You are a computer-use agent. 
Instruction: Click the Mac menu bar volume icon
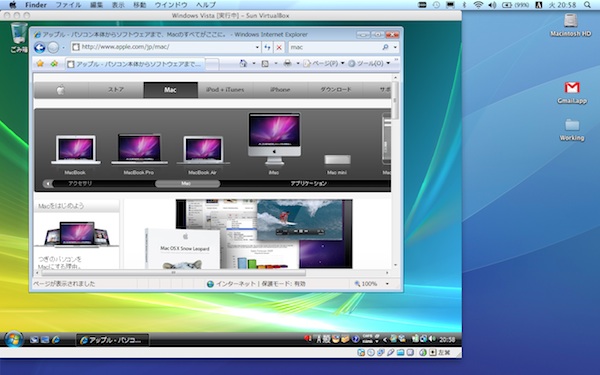pyautogui.click(x=492, y=5)
